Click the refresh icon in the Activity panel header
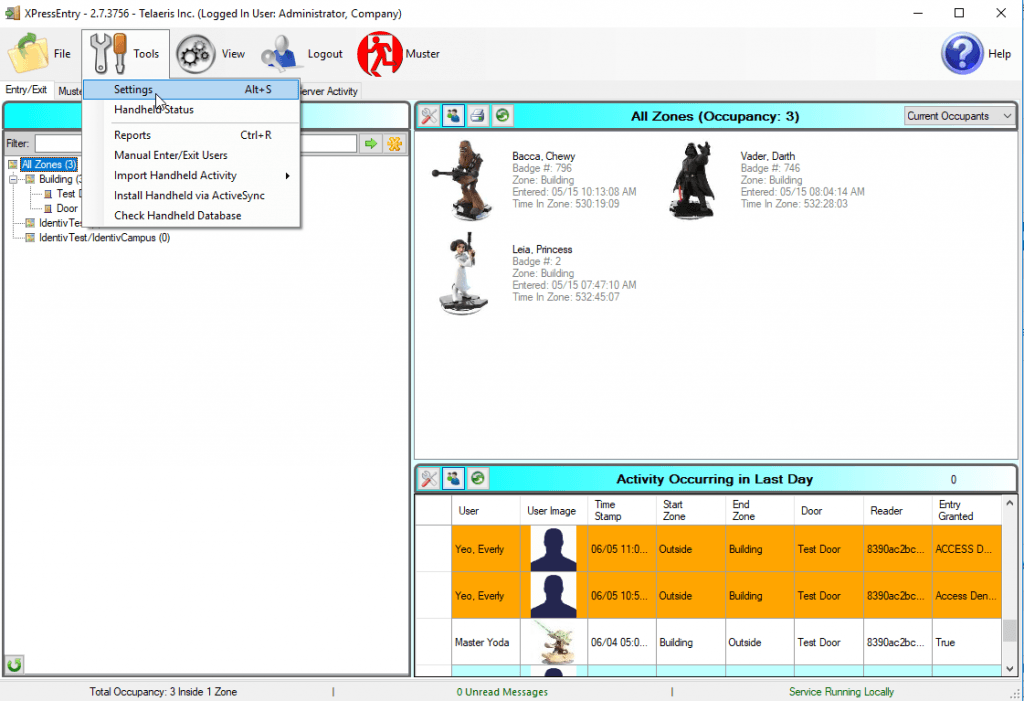This screenshot has height=701, width=1024. [x=478, y=479]
